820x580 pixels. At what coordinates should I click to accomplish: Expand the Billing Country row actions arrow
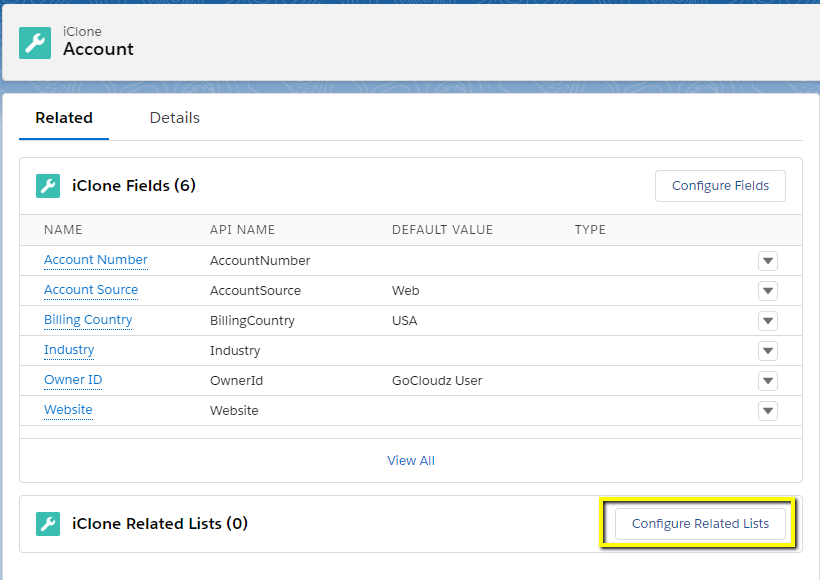[x=768, y=321]
